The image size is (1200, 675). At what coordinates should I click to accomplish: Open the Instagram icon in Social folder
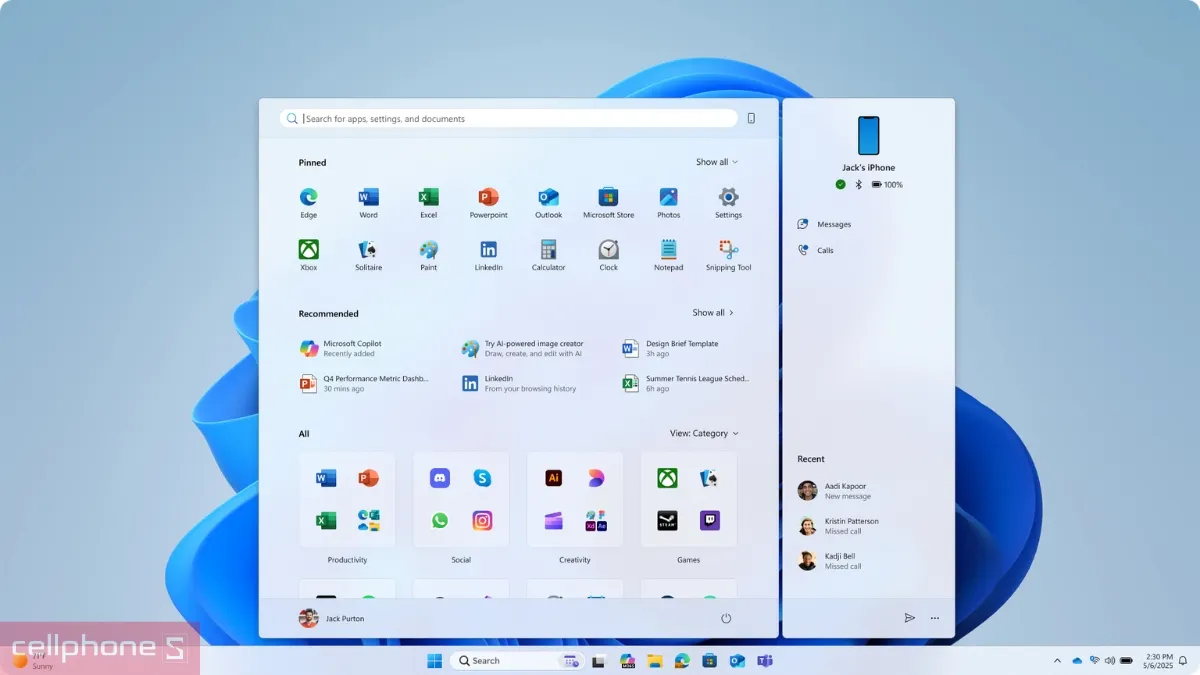point(482,520)
